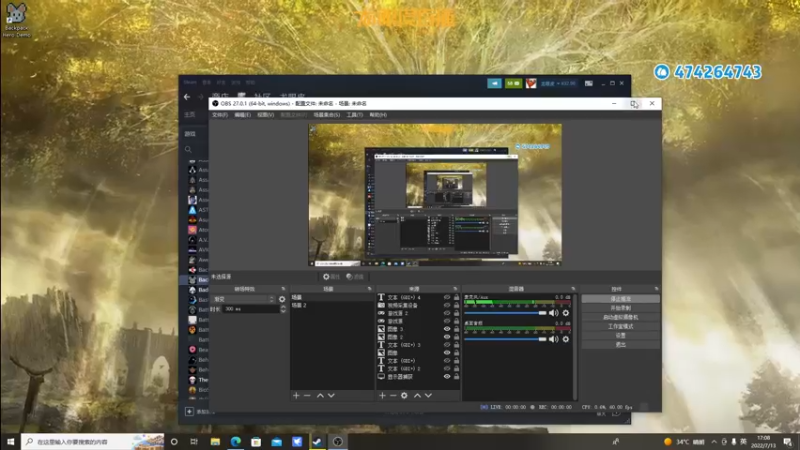Click 停止推流 button in Controls
Screen dimensions: 800x450
[x=620, y=299]
